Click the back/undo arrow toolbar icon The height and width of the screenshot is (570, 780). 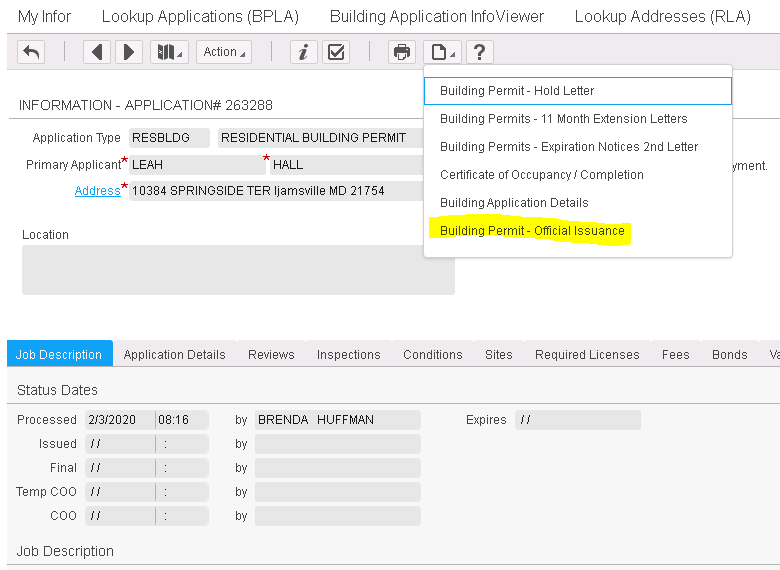click(31, 52)
